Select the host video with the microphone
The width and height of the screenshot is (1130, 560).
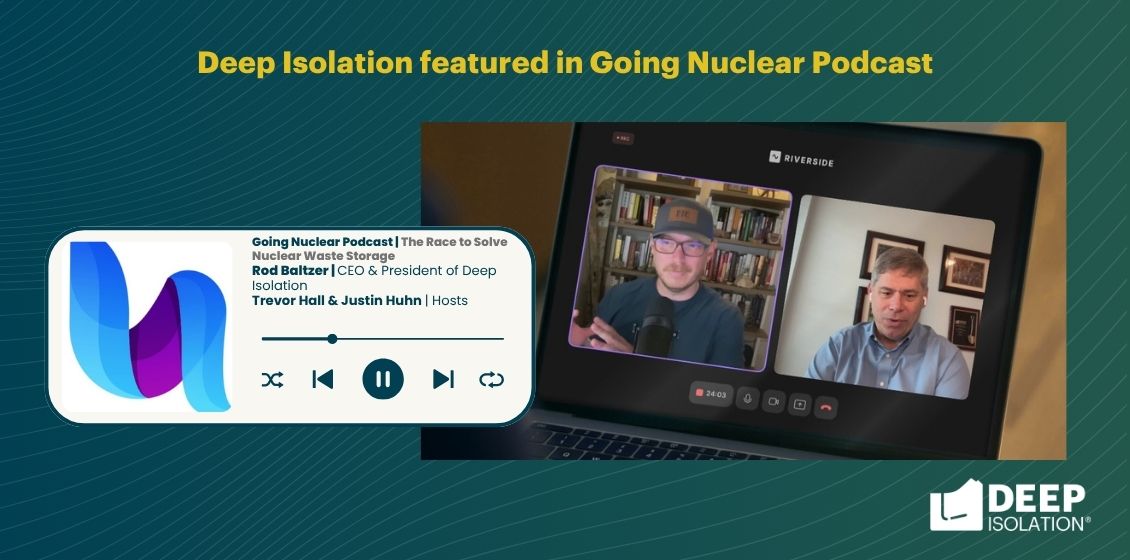(x=679, y=267)
